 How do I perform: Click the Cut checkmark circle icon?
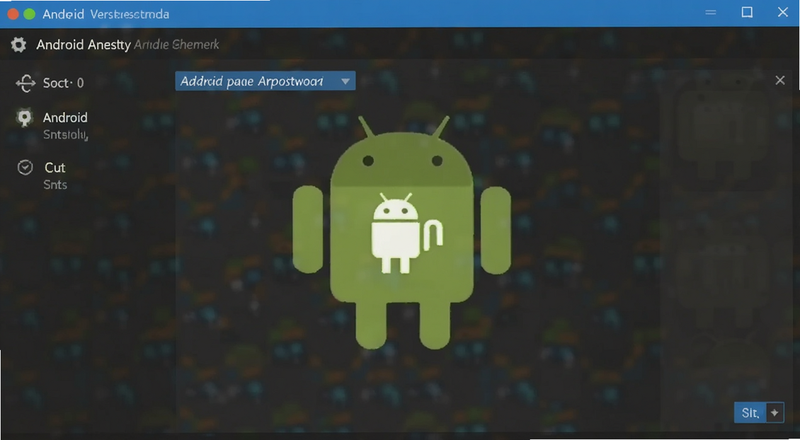point(25,167)
